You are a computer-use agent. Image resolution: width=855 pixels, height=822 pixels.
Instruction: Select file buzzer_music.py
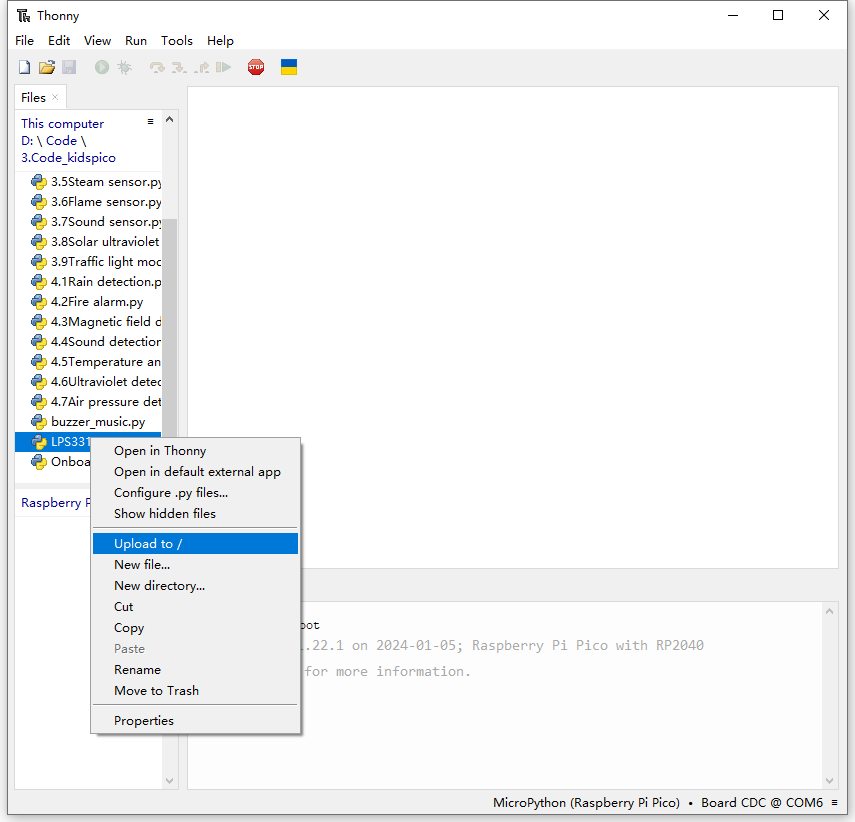(x=88, y=422)
